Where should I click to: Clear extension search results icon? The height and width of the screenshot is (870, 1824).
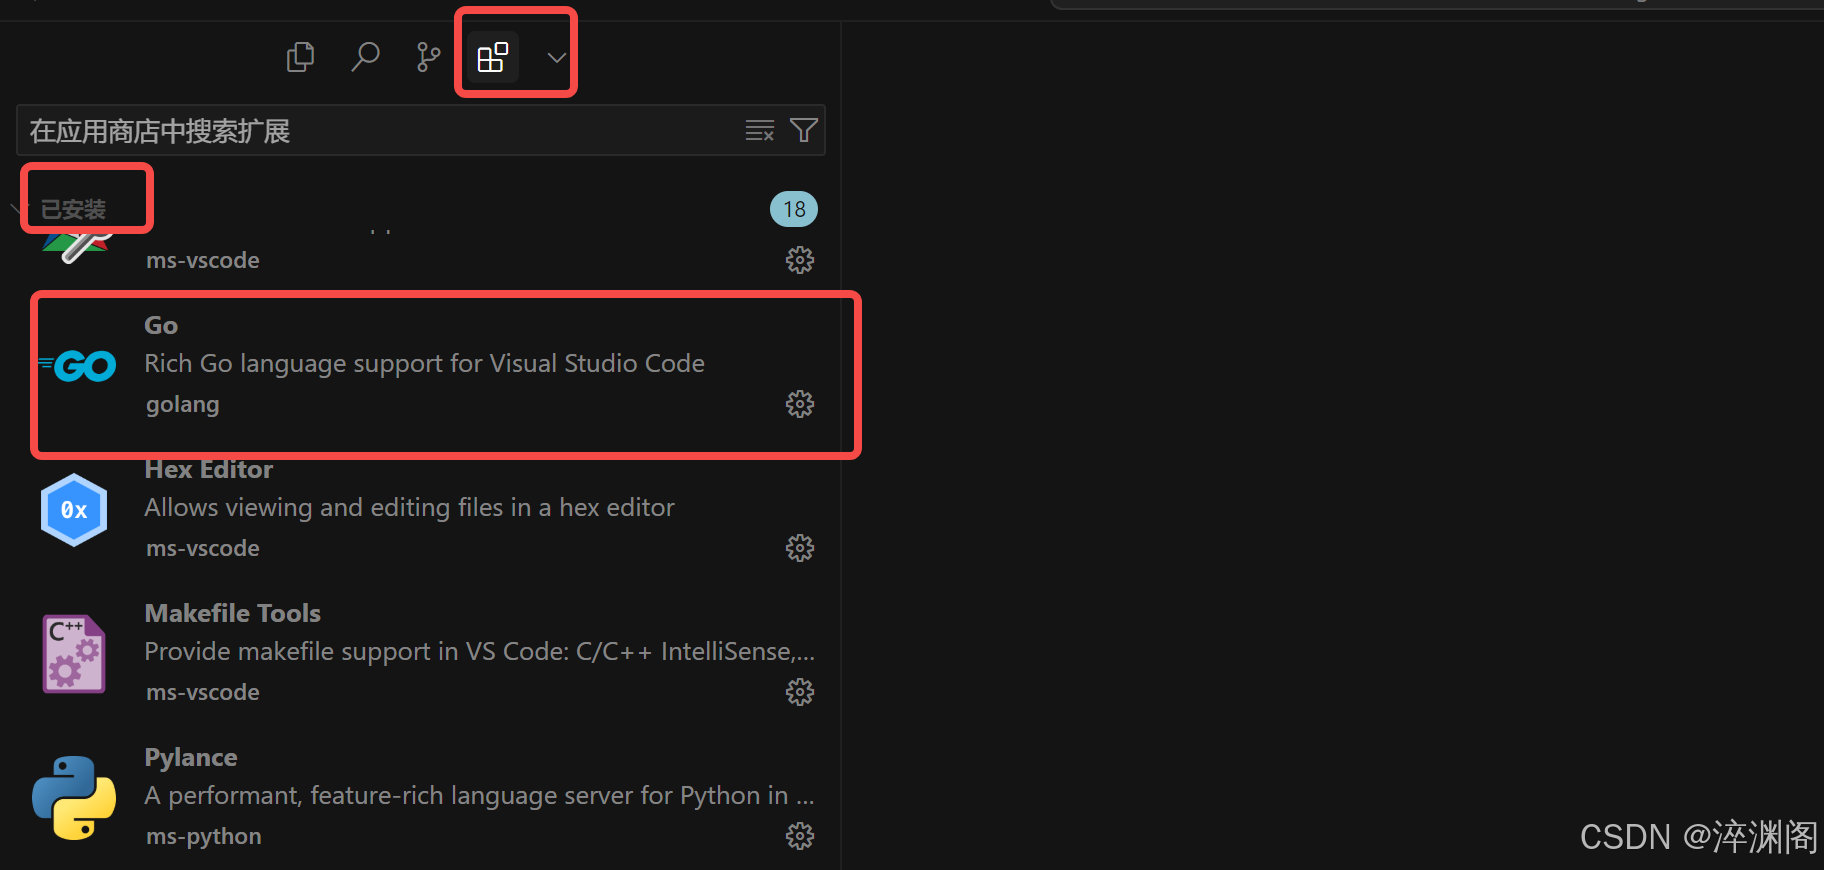pos(760,131)
